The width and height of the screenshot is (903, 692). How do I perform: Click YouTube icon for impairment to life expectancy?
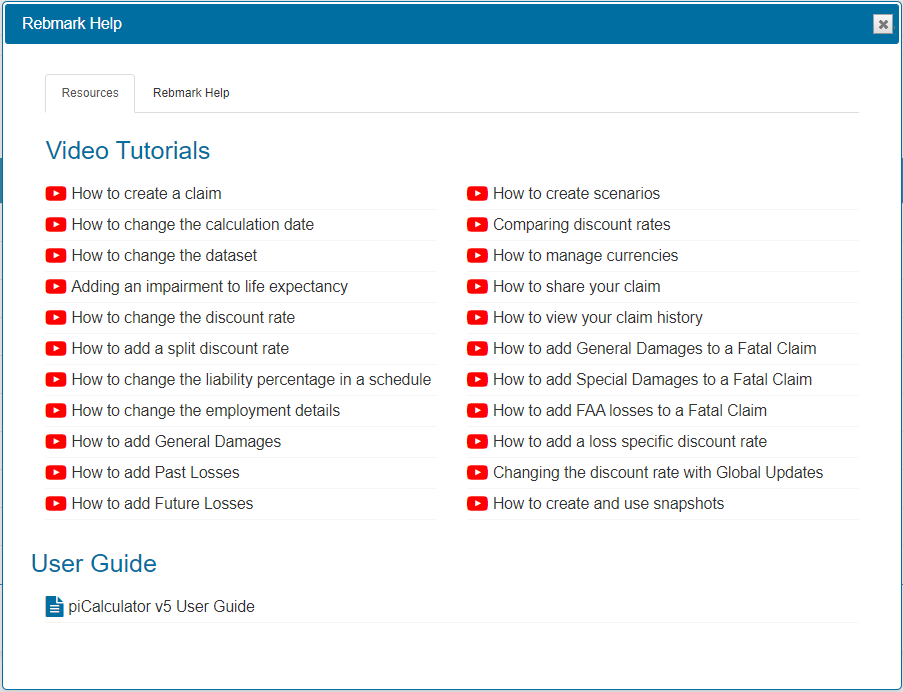click(56, 287)
